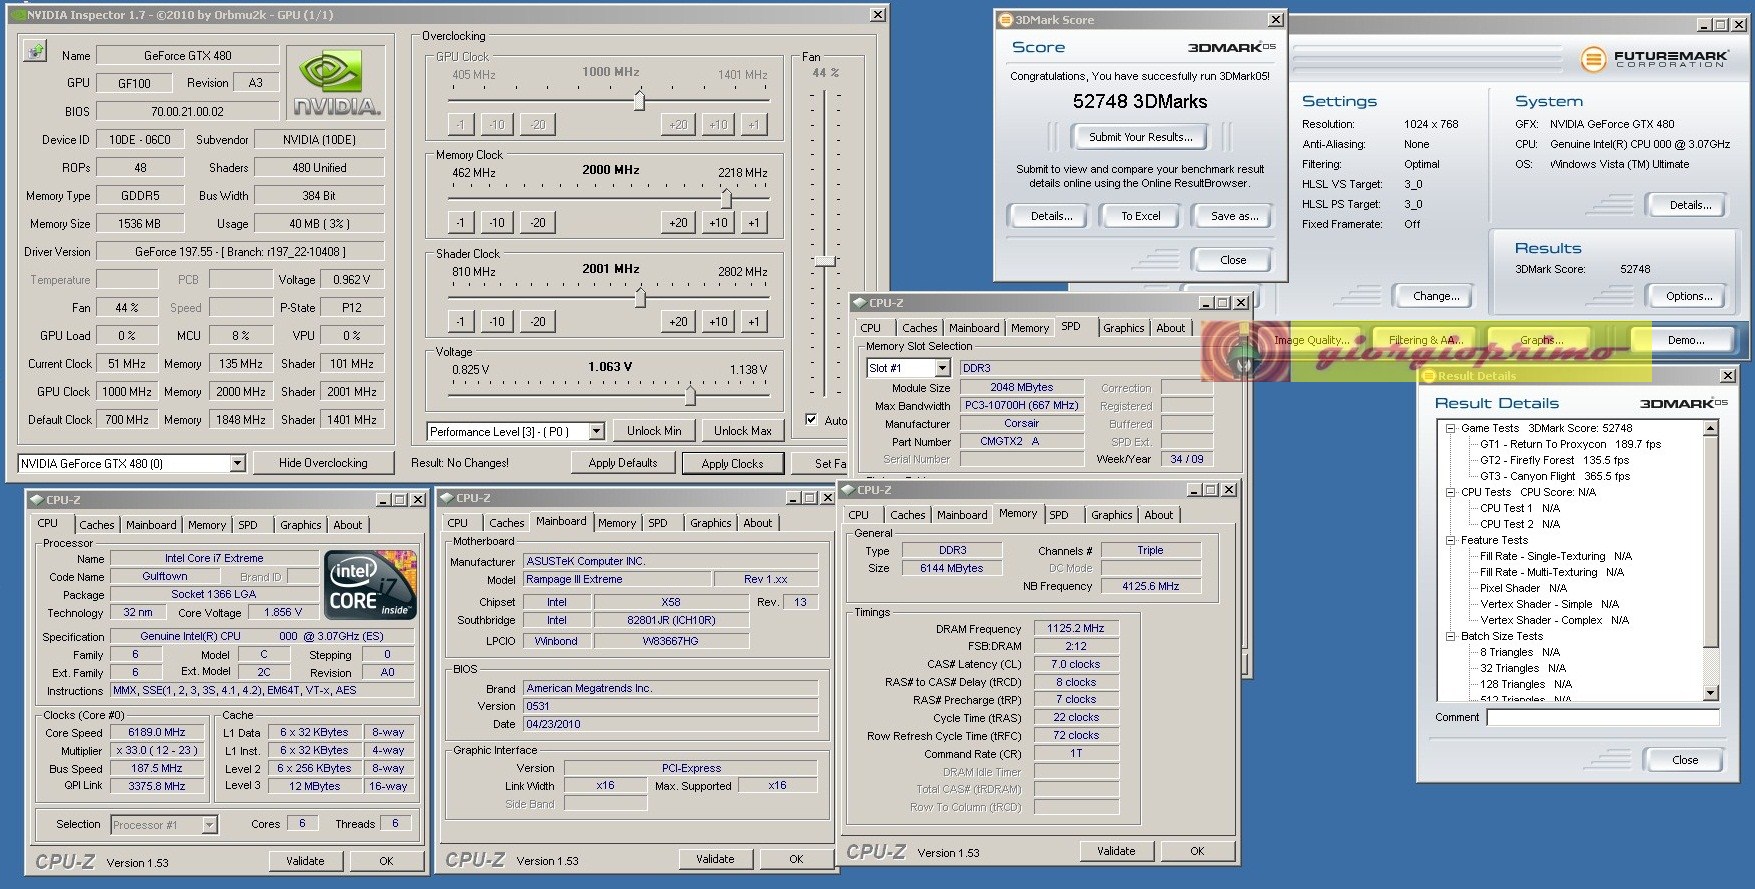Click Result Details scrollbar down arrow

pyautogui.click(x=1710, y=693)
